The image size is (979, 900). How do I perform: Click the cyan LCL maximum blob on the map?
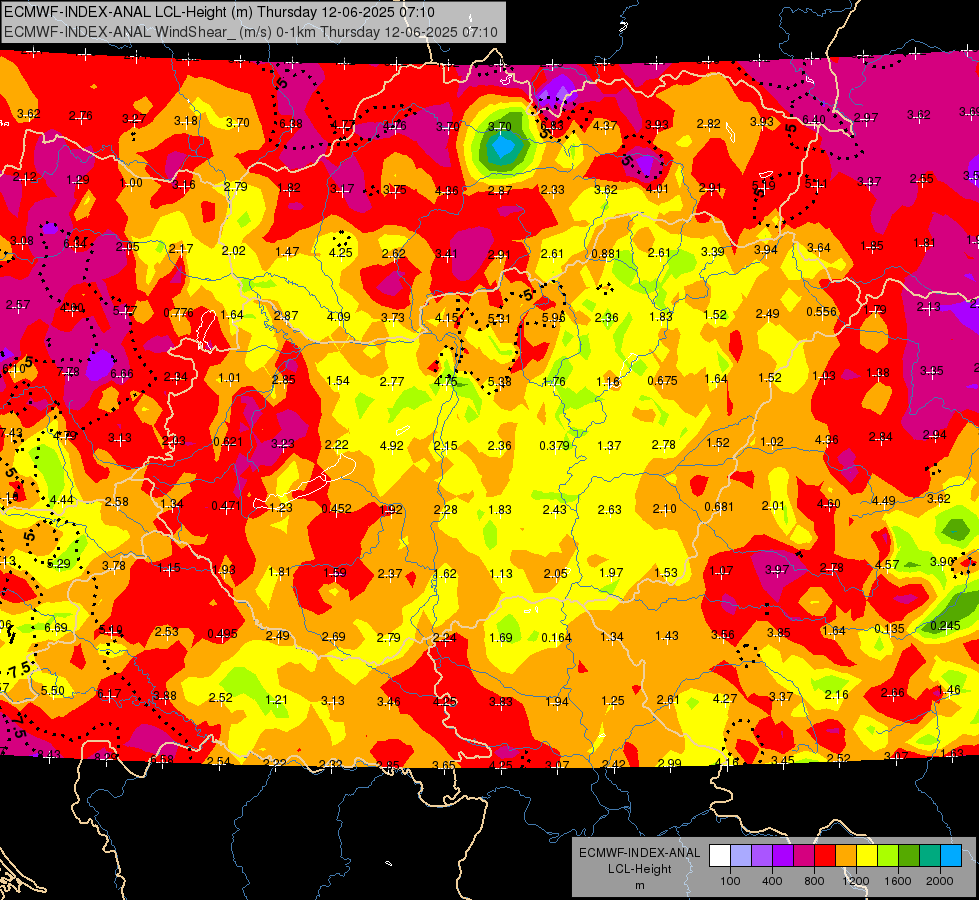(503, 148)
